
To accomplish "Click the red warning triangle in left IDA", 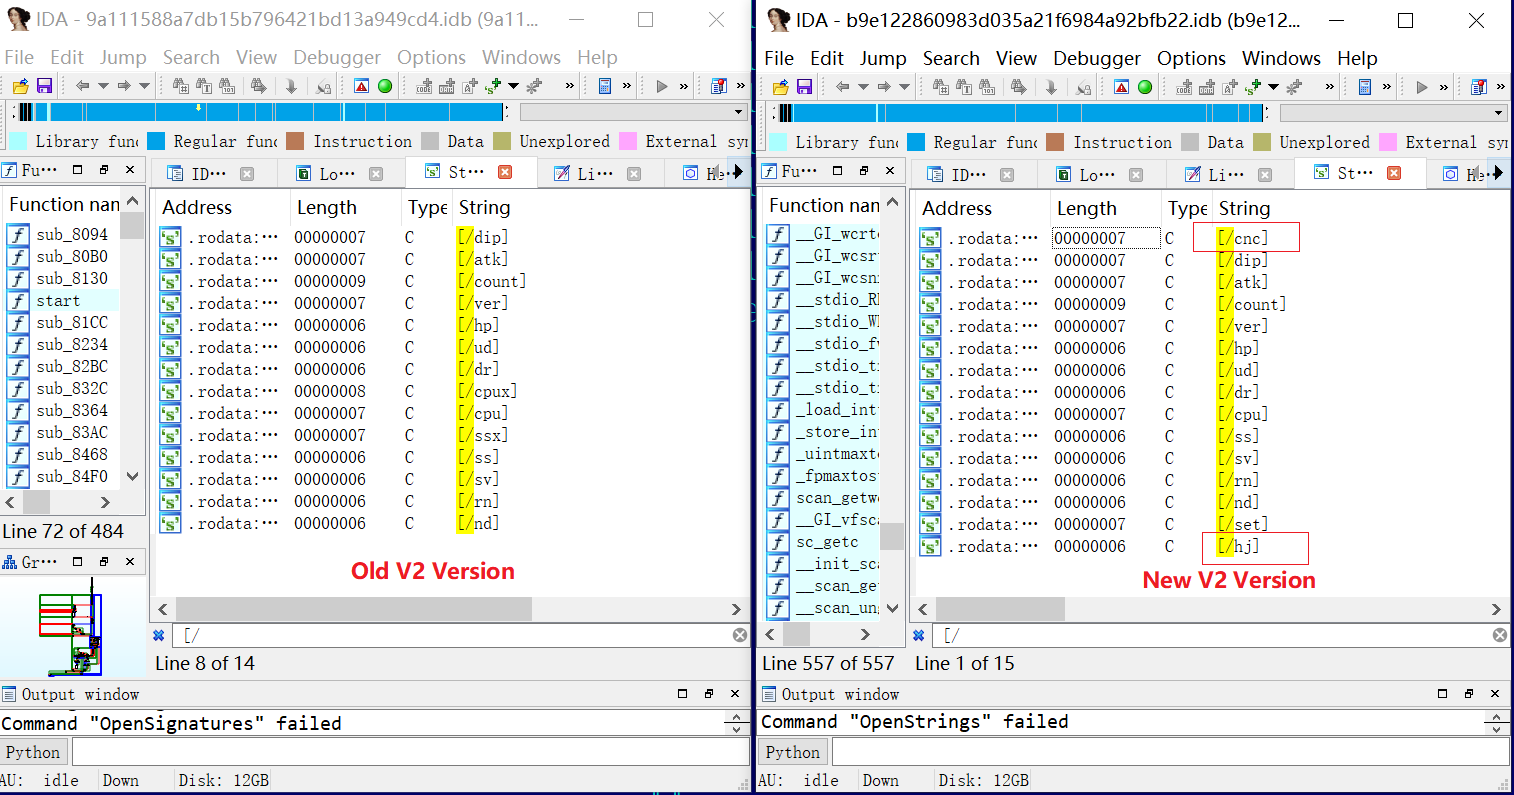I will 362,86.
